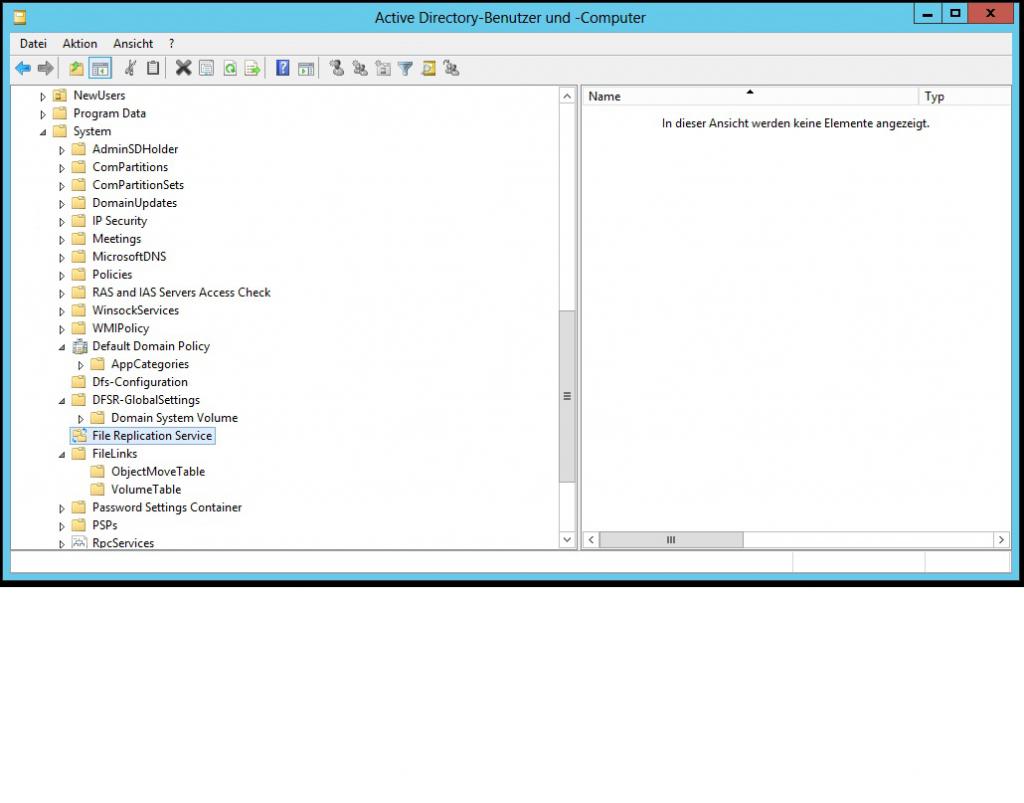1024x803 pixels.
Task: Create new organizational unit via toolbar icon
Action: point(383,68)
